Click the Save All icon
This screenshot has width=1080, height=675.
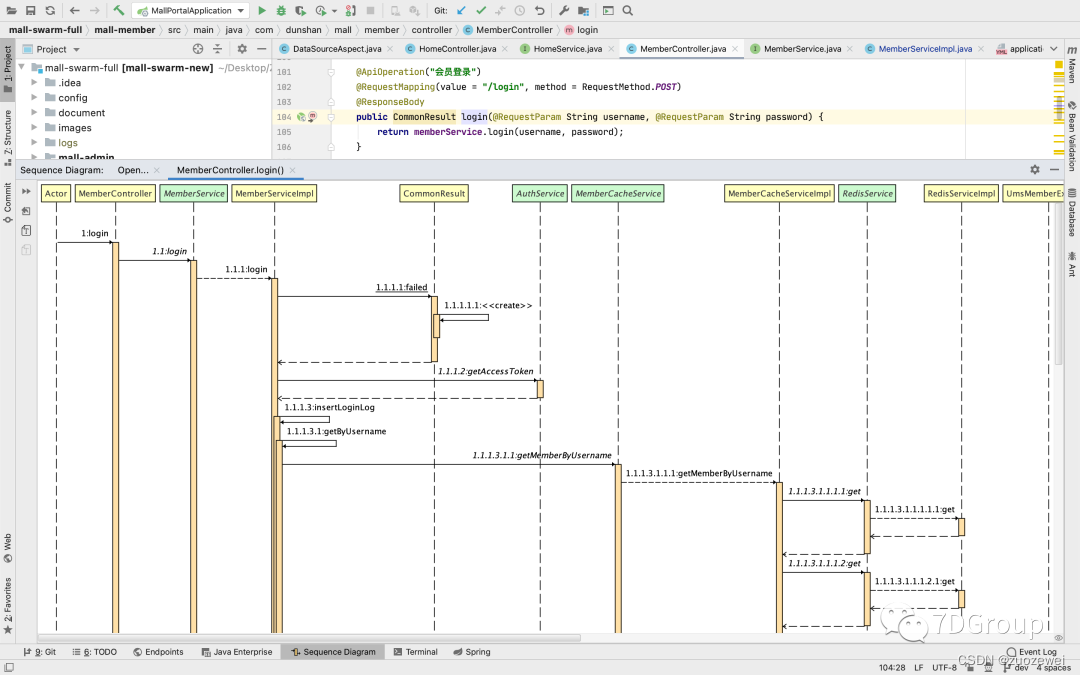pos(30,10)
